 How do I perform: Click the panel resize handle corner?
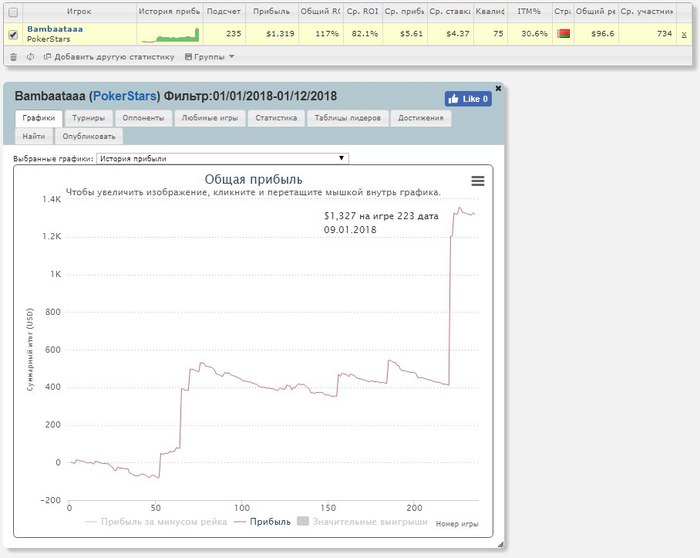(x=500, y=544)
